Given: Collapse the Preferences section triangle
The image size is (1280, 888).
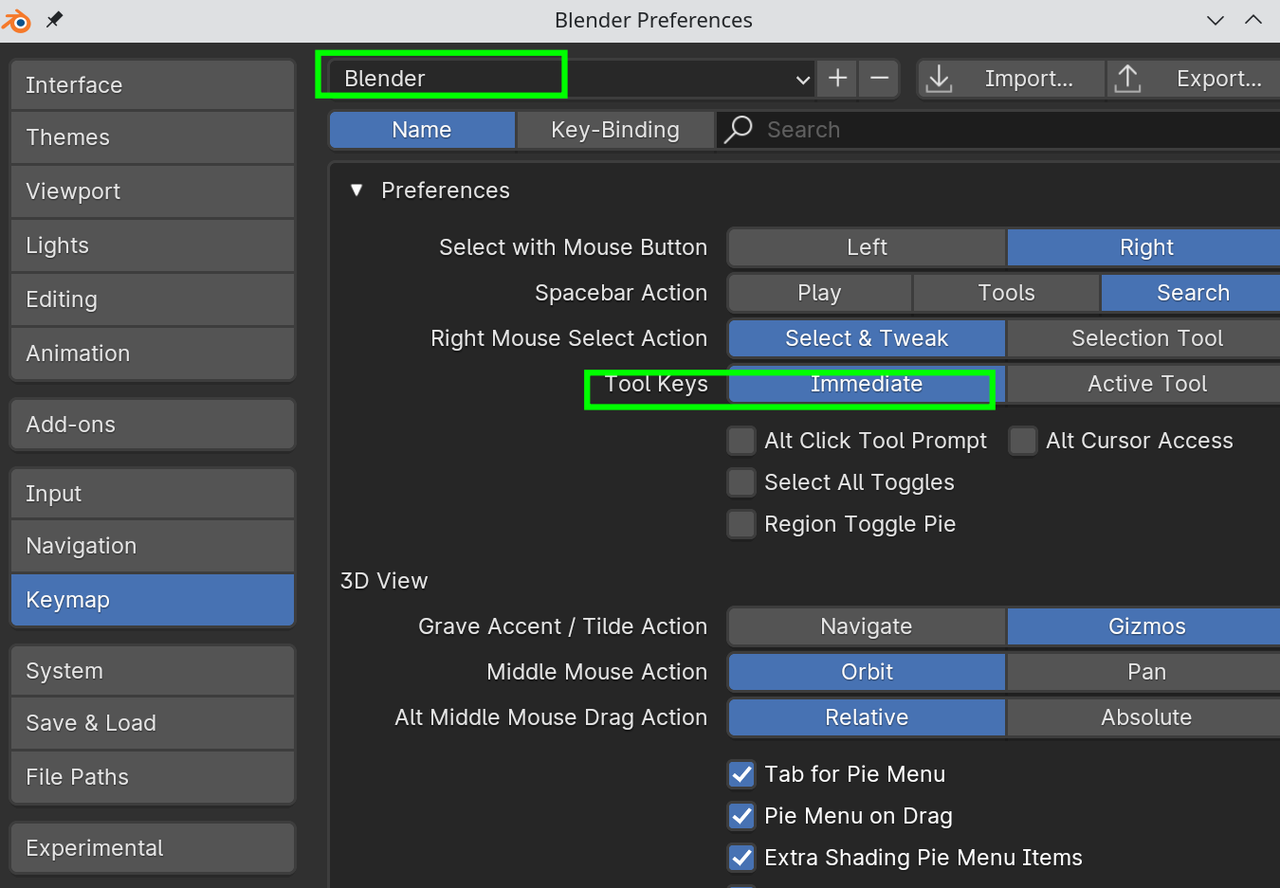Looking at the screenshot, I should pos(357,191).
